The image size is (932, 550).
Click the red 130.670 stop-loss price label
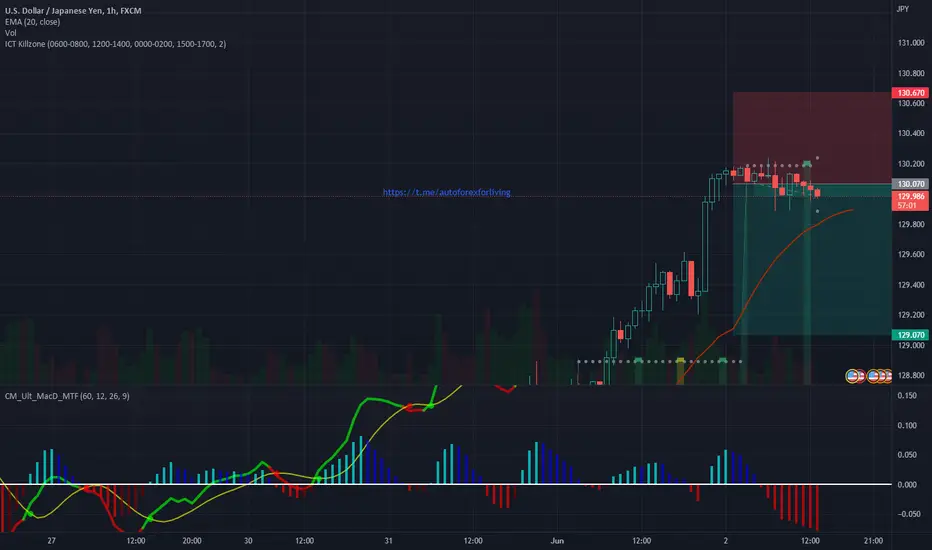click(911, 93)
